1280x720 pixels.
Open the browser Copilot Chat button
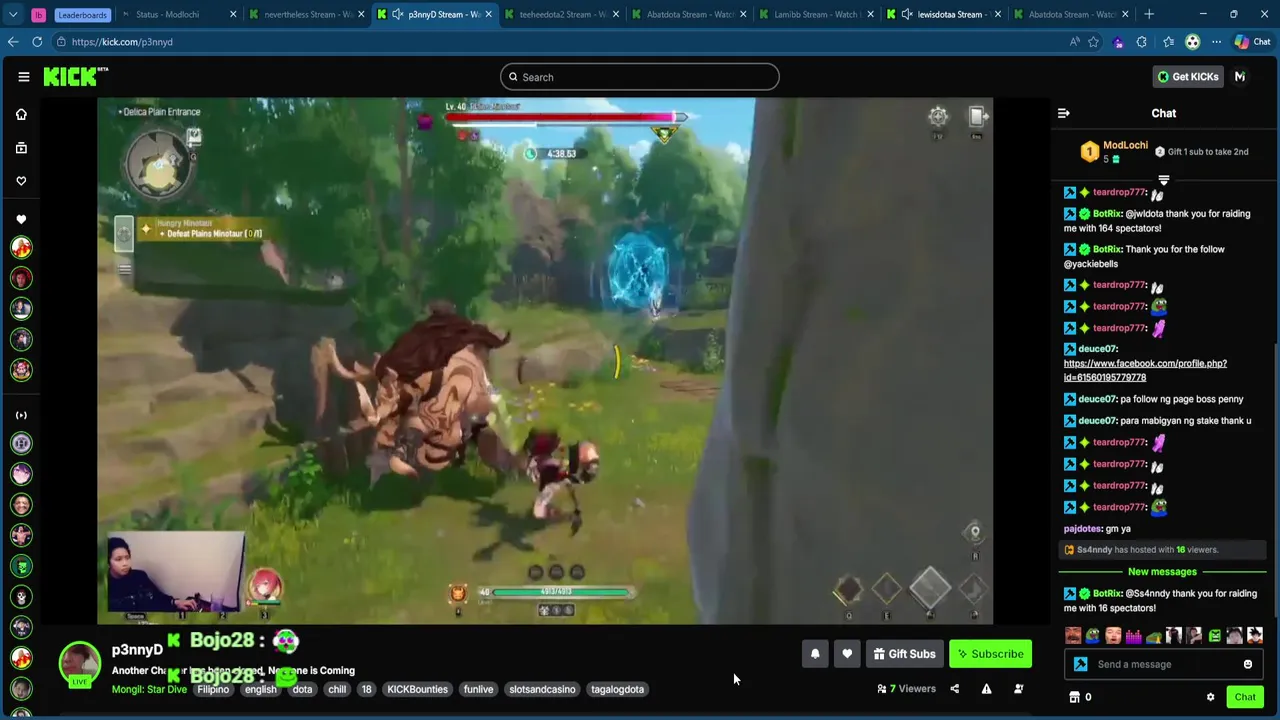[x=1252, y=42]
